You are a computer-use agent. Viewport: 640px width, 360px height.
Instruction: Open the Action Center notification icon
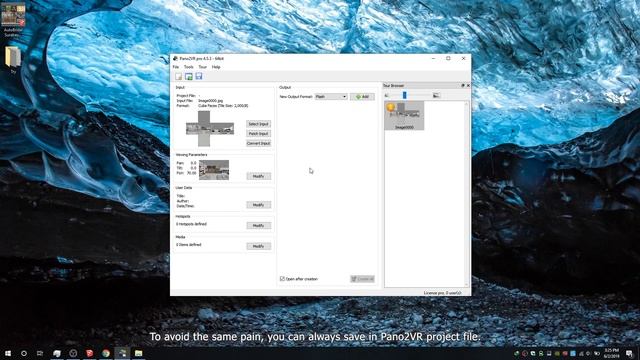629,353
